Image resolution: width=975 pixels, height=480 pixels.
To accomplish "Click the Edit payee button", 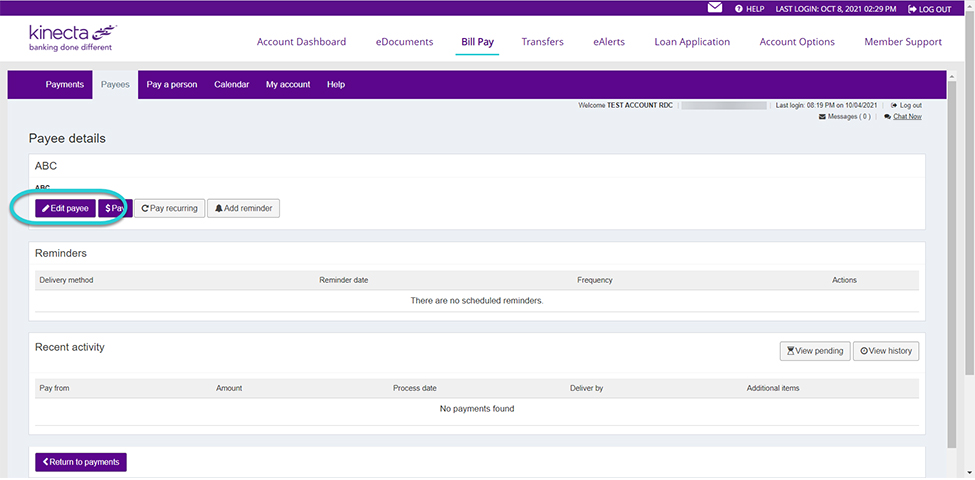I will point(66,209).
